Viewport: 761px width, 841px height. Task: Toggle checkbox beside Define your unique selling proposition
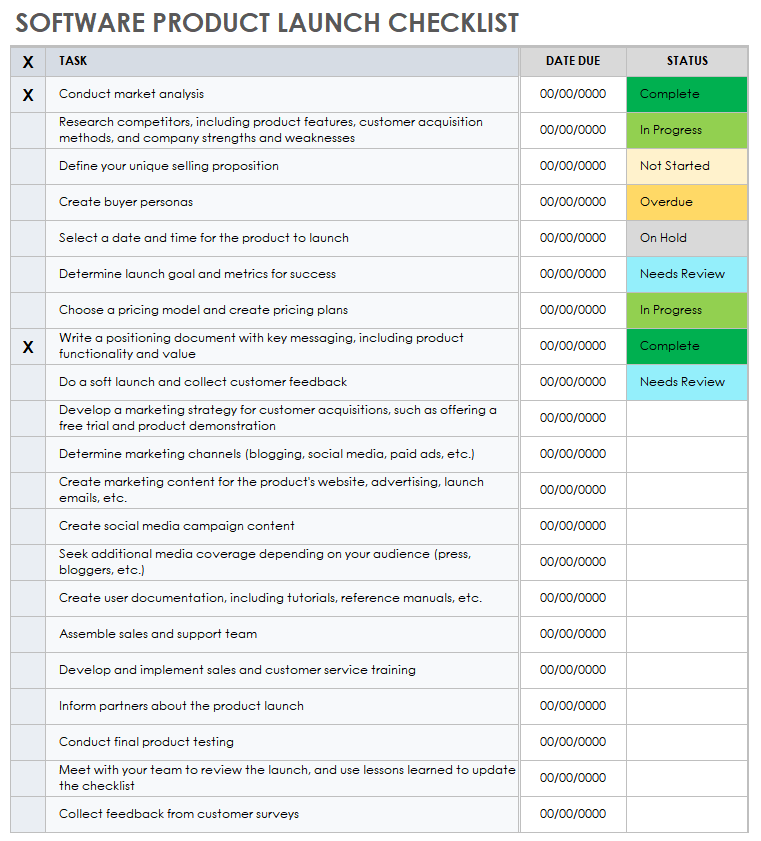(28, 166)
